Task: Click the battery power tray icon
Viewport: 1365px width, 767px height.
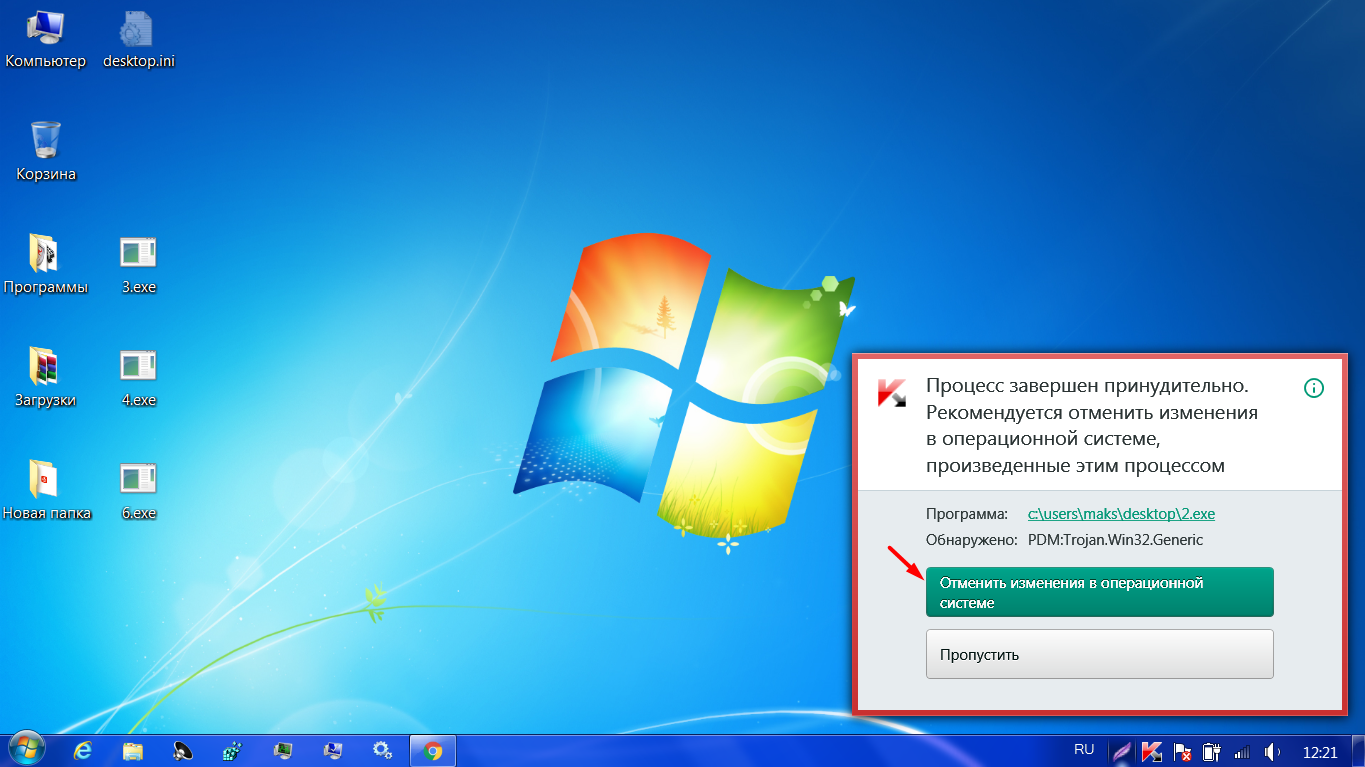Action: click(x=1212, y=751)
